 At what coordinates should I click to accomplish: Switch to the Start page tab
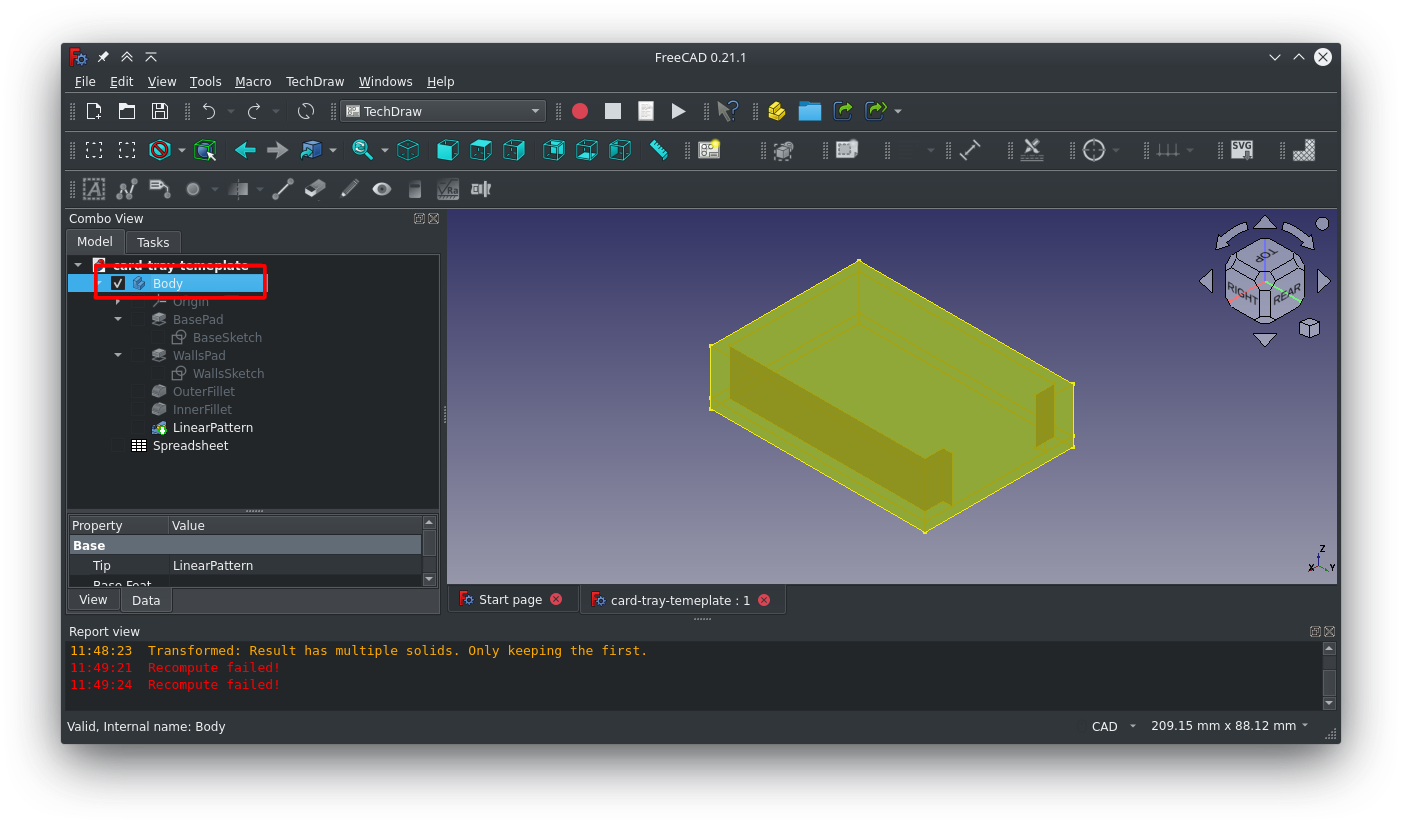click(510, 600)
